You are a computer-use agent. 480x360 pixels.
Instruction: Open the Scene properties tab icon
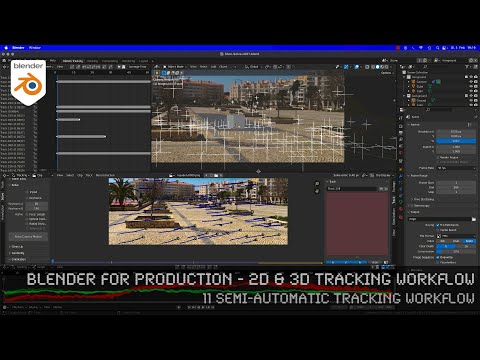pyautogui.click(x=401, y=146)
